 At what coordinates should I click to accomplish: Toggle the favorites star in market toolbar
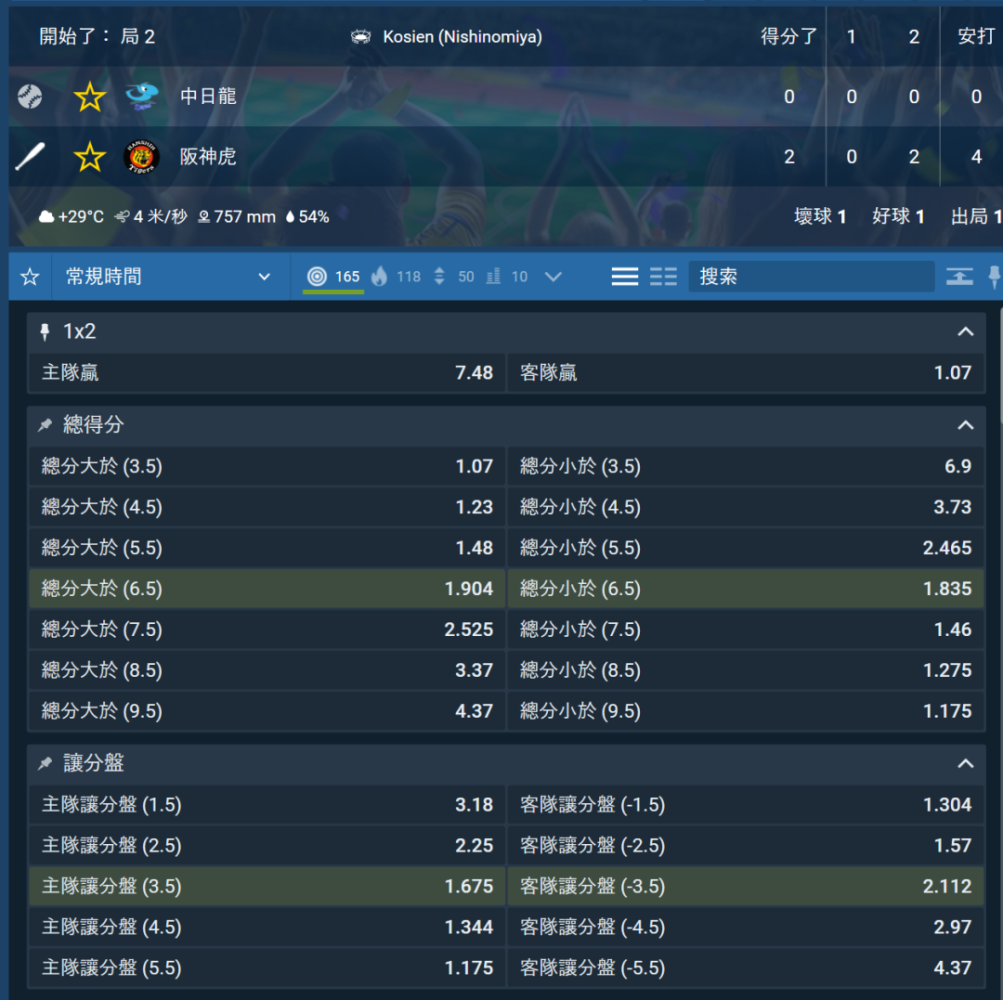click(30, 277)
